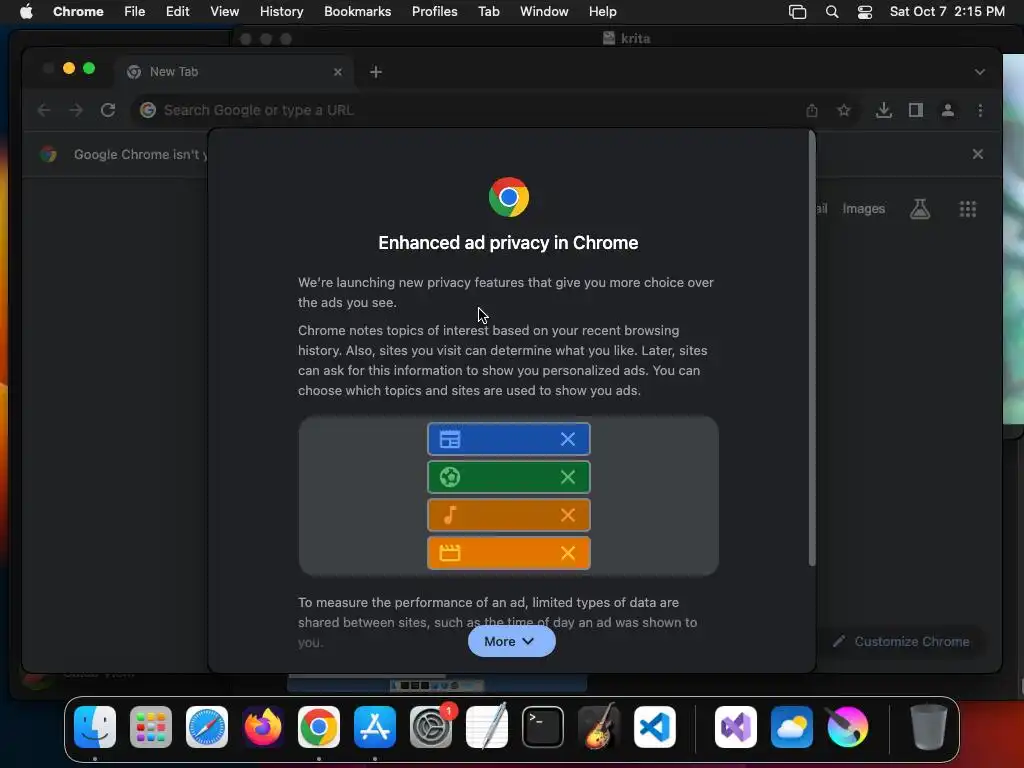Open the Tab menu
The width and height of the screenshot is (1024, 768).
488,12
